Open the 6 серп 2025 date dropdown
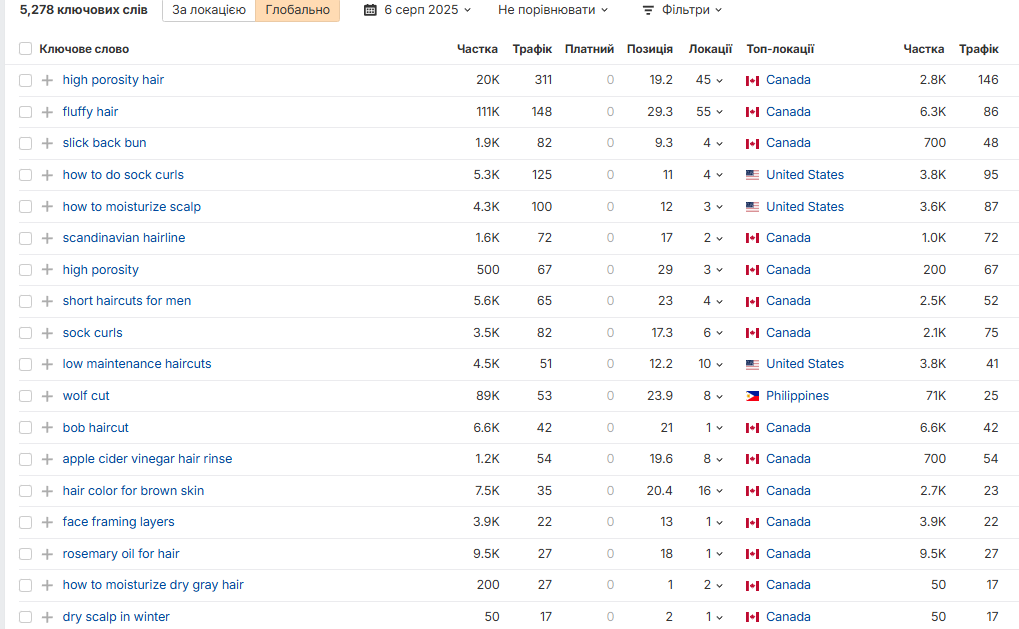 417,10
